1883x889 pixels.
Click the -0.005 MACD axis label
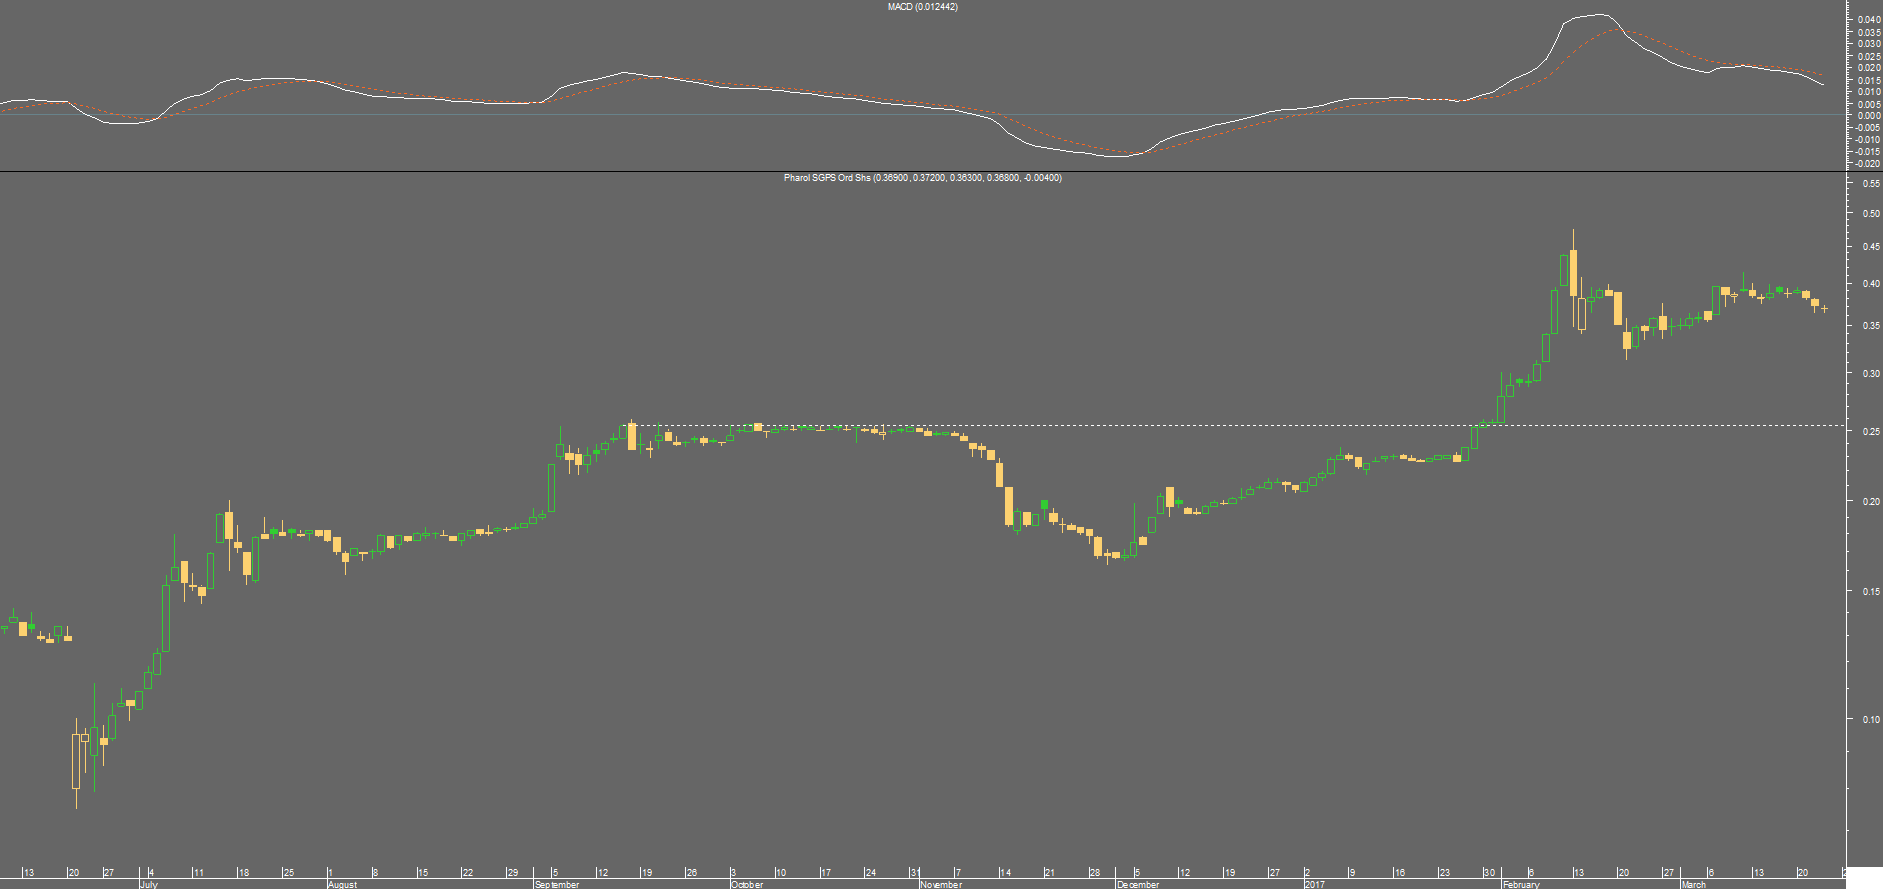click(x=1867, y=128)
